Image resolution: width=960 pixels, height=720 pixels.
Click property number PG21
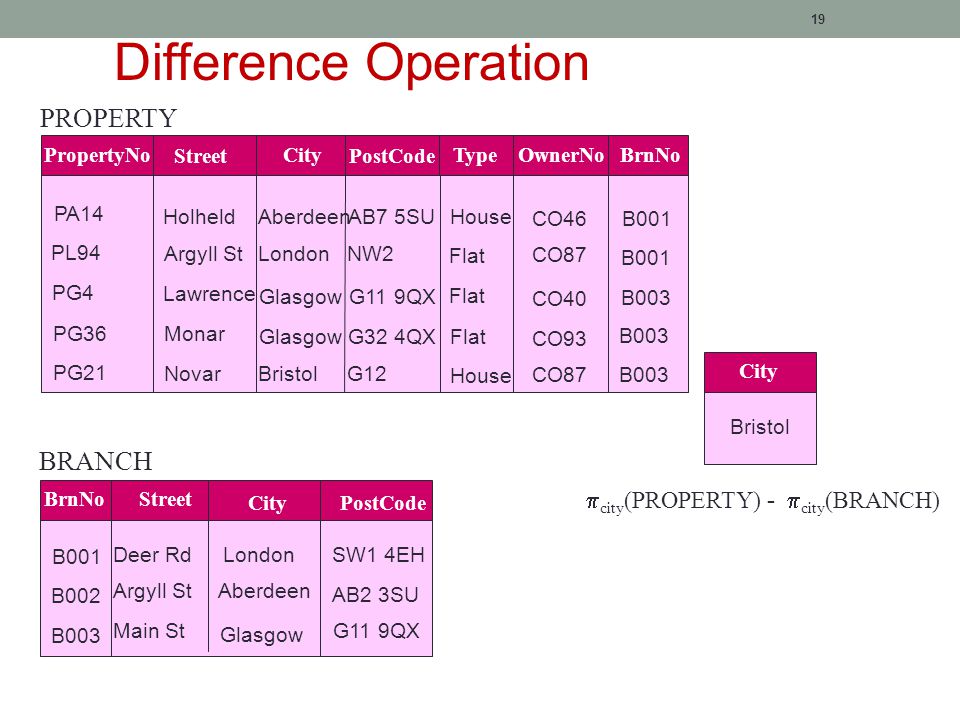point(79,373)
